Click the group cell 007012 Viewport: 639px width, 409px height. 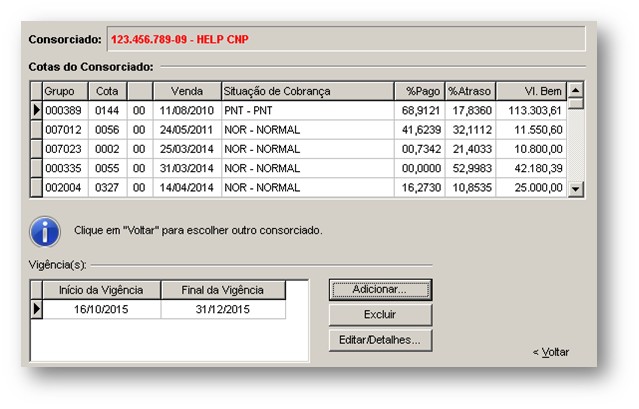click(x=65, y=130)
